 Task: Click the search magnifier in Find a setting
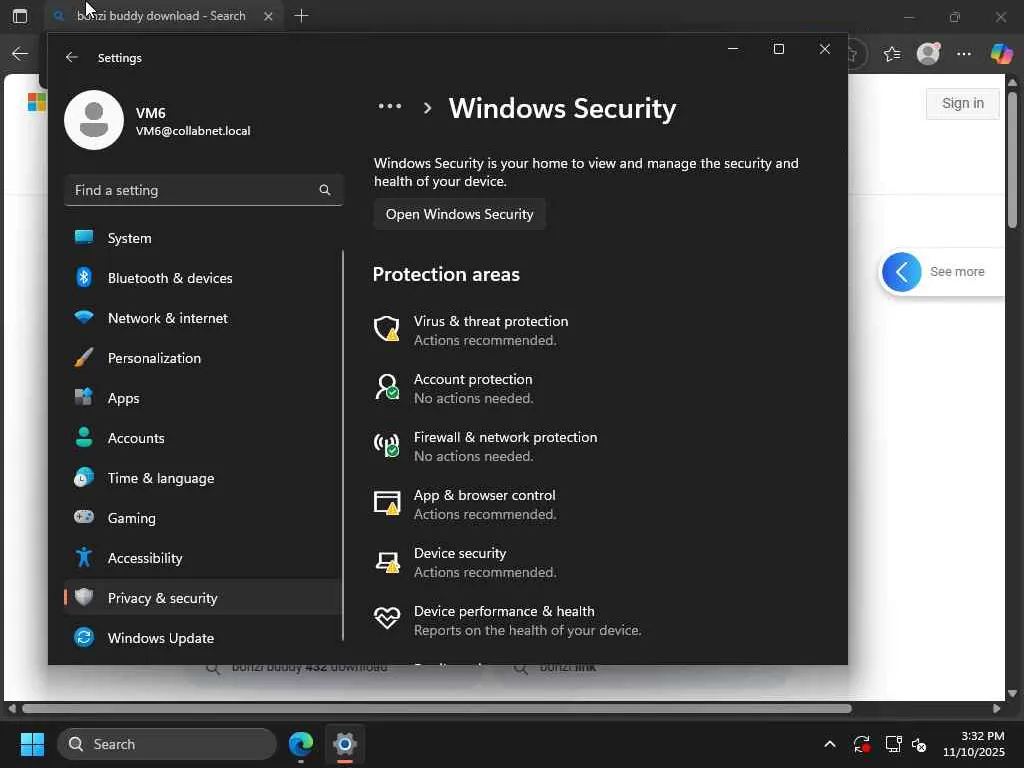pyautogui.click(x=325, y=190)
